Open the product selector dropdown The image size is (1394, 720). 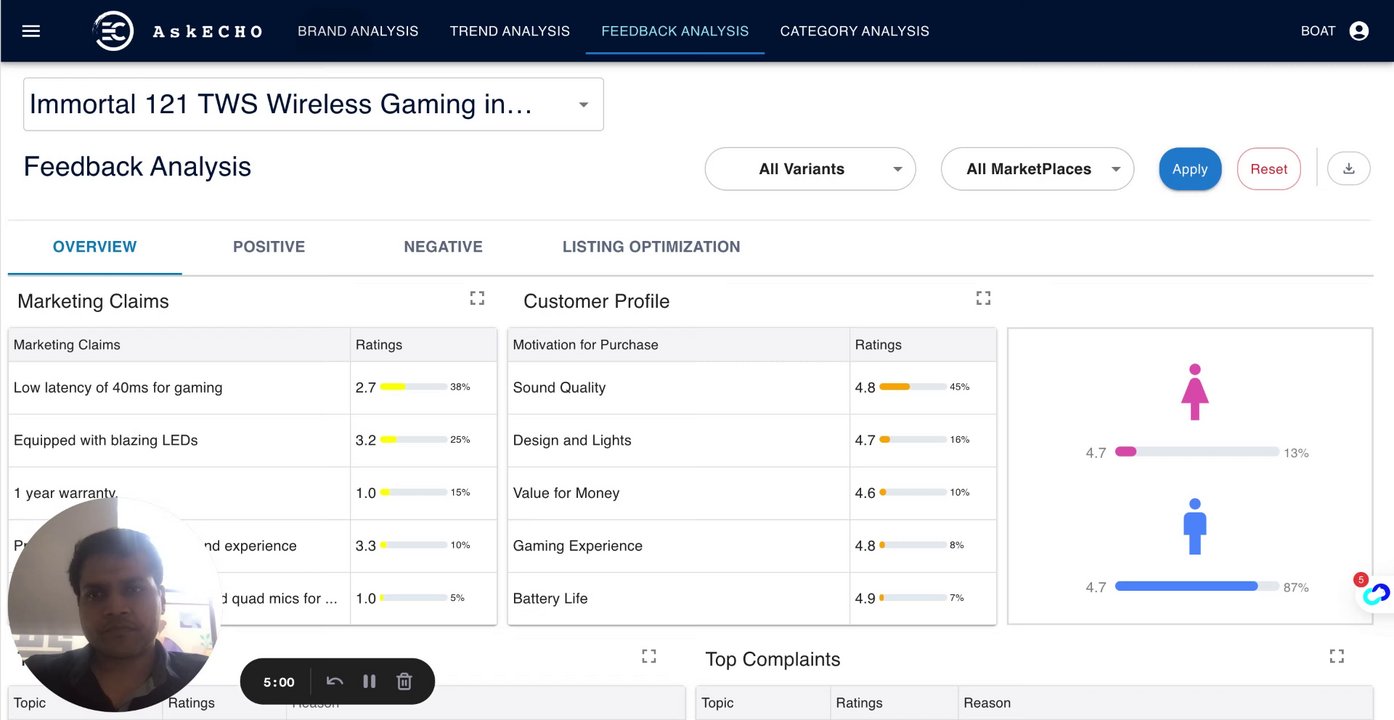tap(313, 104)
